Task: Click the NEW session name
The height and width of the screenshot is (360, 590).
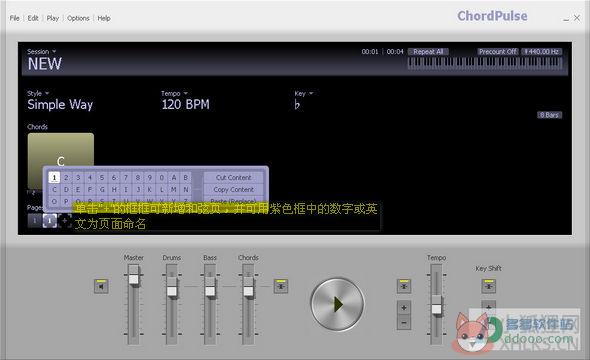Action: (x=44, y=64)
